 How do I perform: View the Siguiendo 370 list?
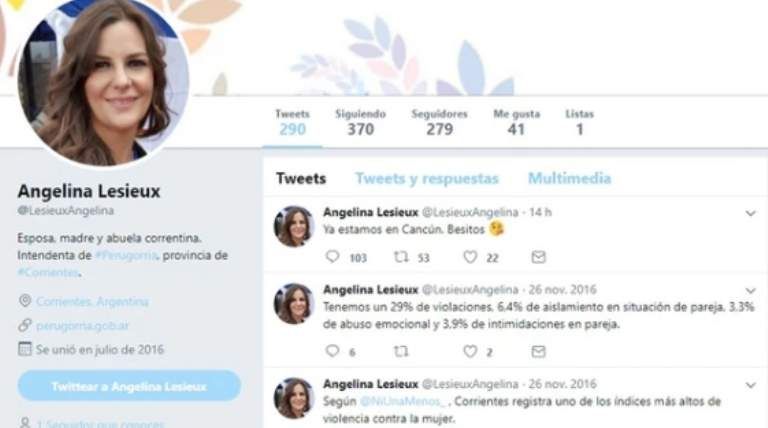(360, 122)
